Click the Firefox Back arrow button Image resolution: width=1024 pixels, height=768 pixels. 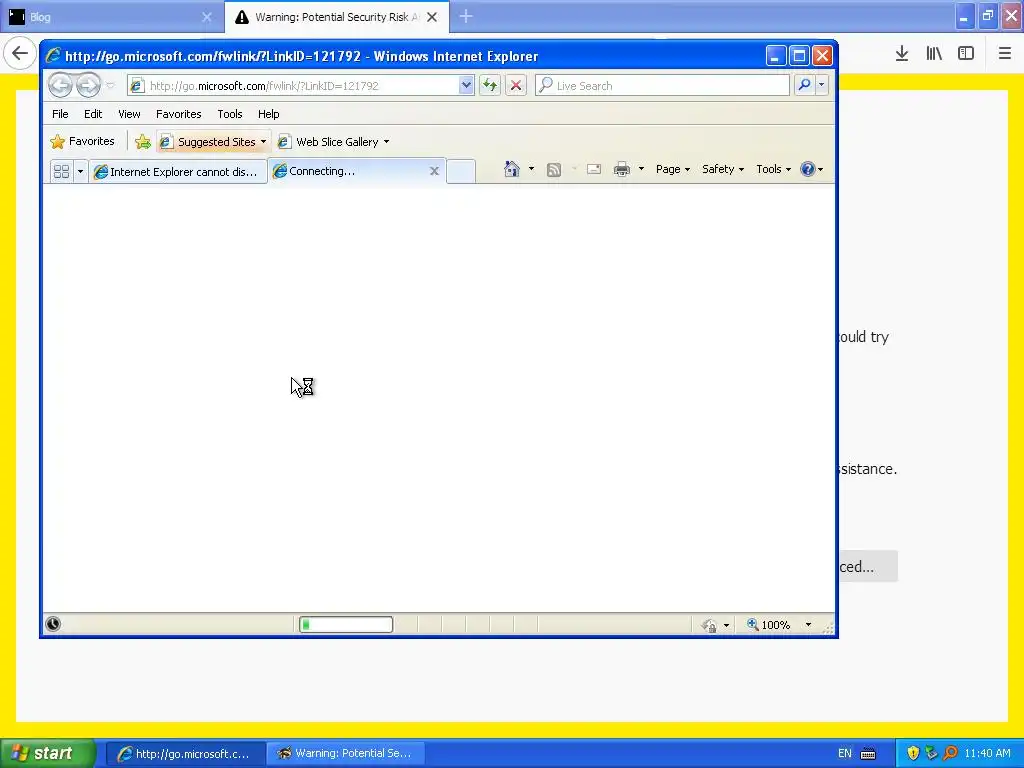20,53
